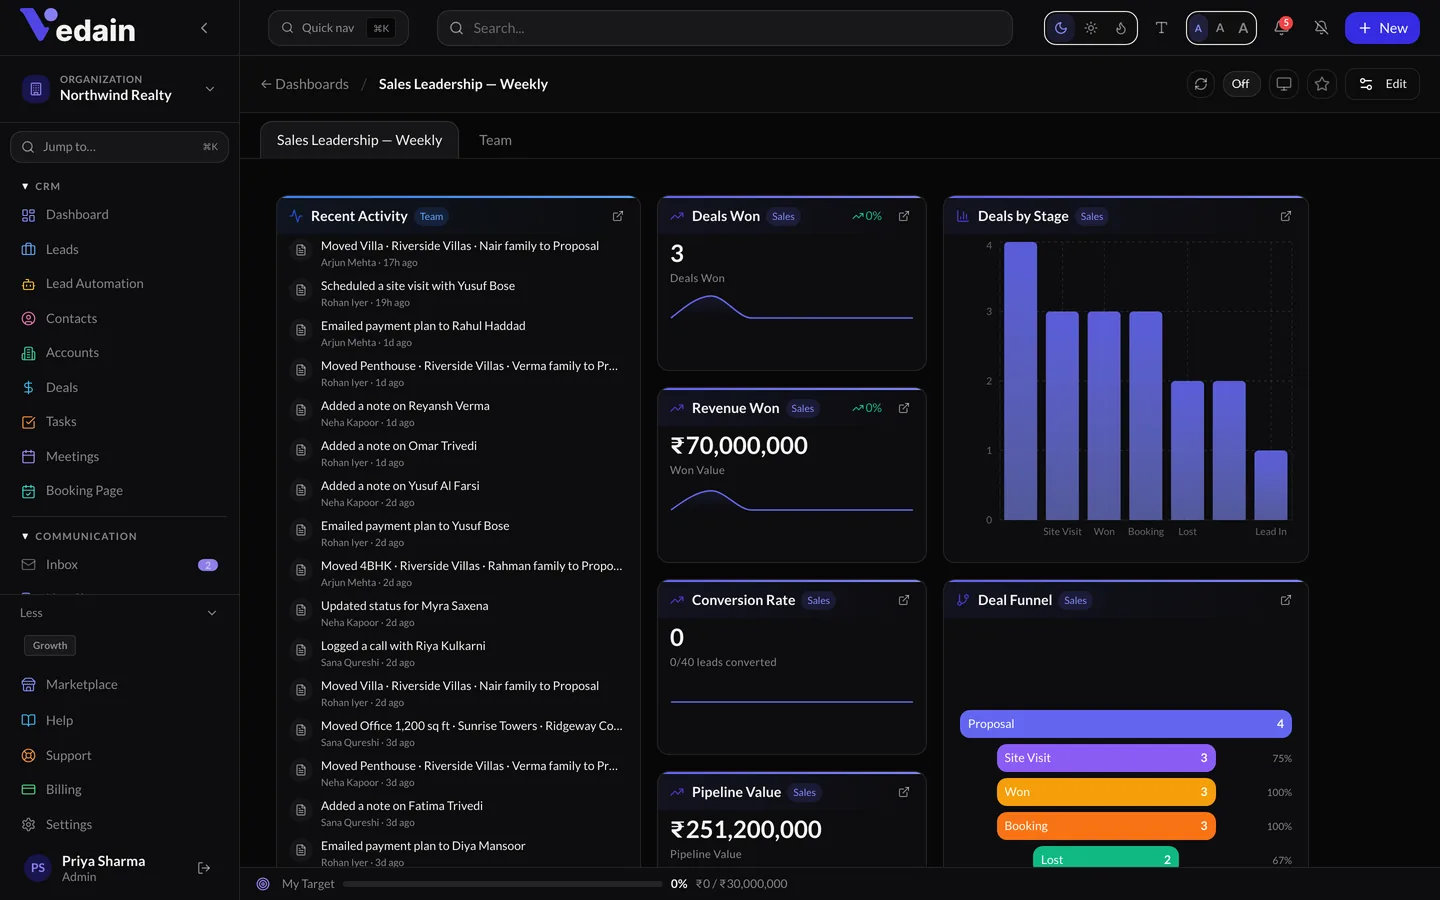The image size is (1440, 900).
Task: Click the orange Won funnel bar
Action: pyautogui.click(x=1106, y=792)
